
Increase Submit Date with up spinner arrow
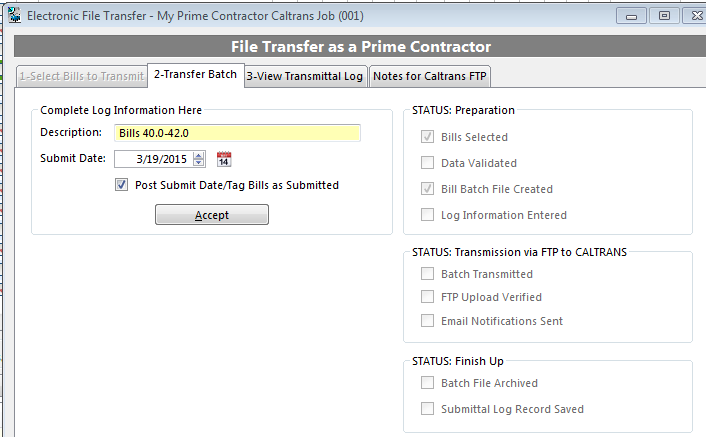199,155
